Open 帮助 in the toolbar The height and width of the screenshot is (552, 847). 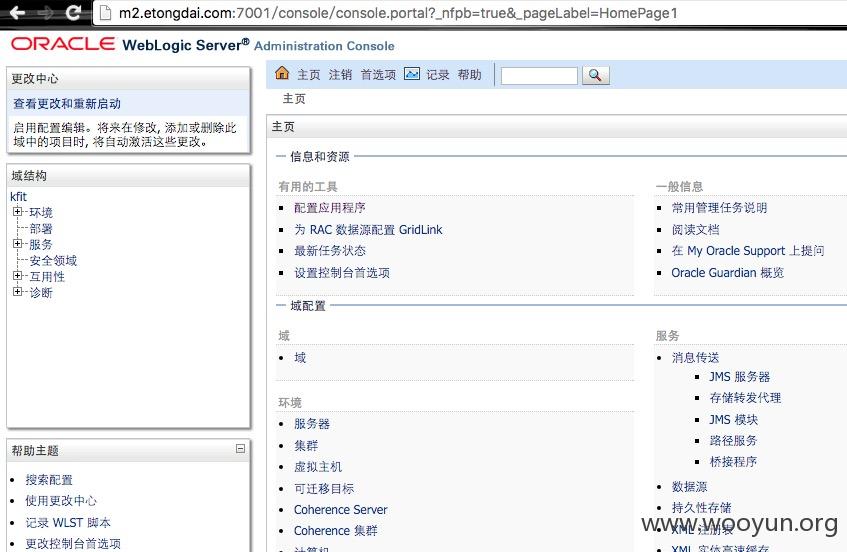469,75
